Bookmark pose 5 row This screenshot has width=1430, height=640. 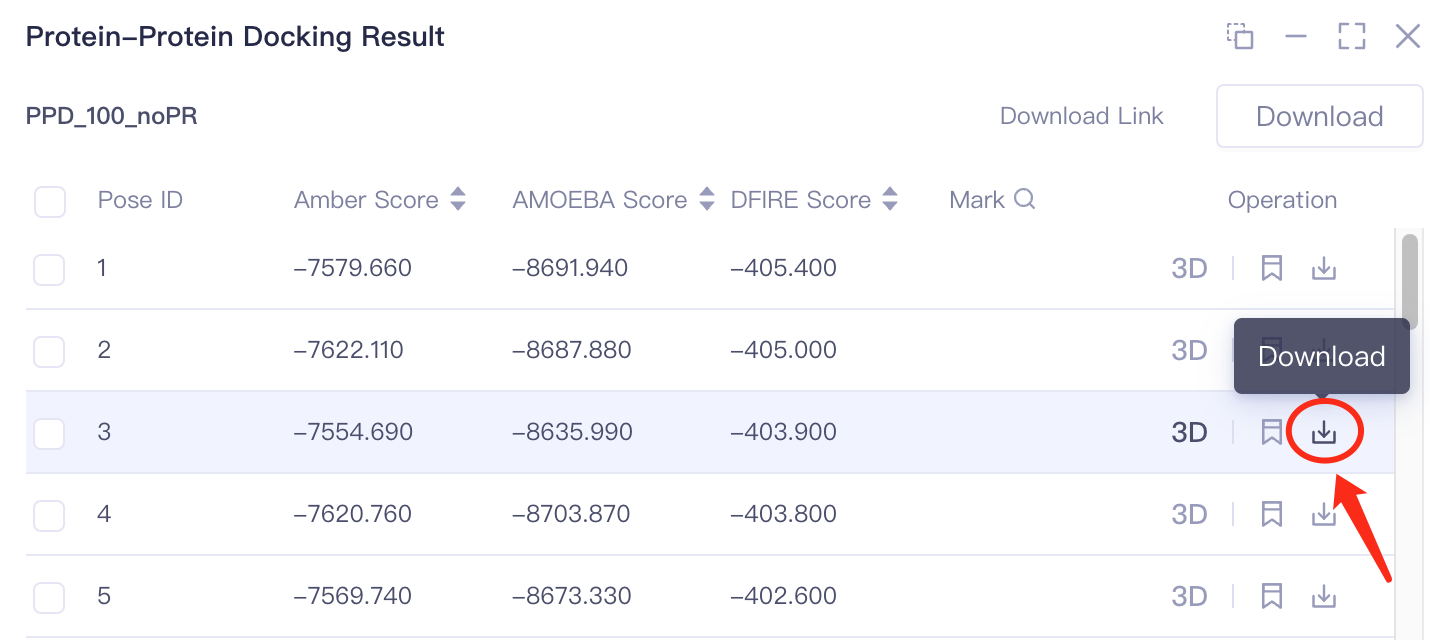point(1272,596)
